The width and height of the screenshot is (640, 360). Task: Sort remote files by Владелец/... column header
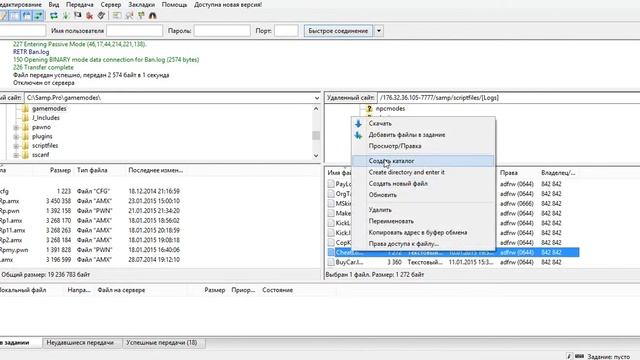[558, 173]
